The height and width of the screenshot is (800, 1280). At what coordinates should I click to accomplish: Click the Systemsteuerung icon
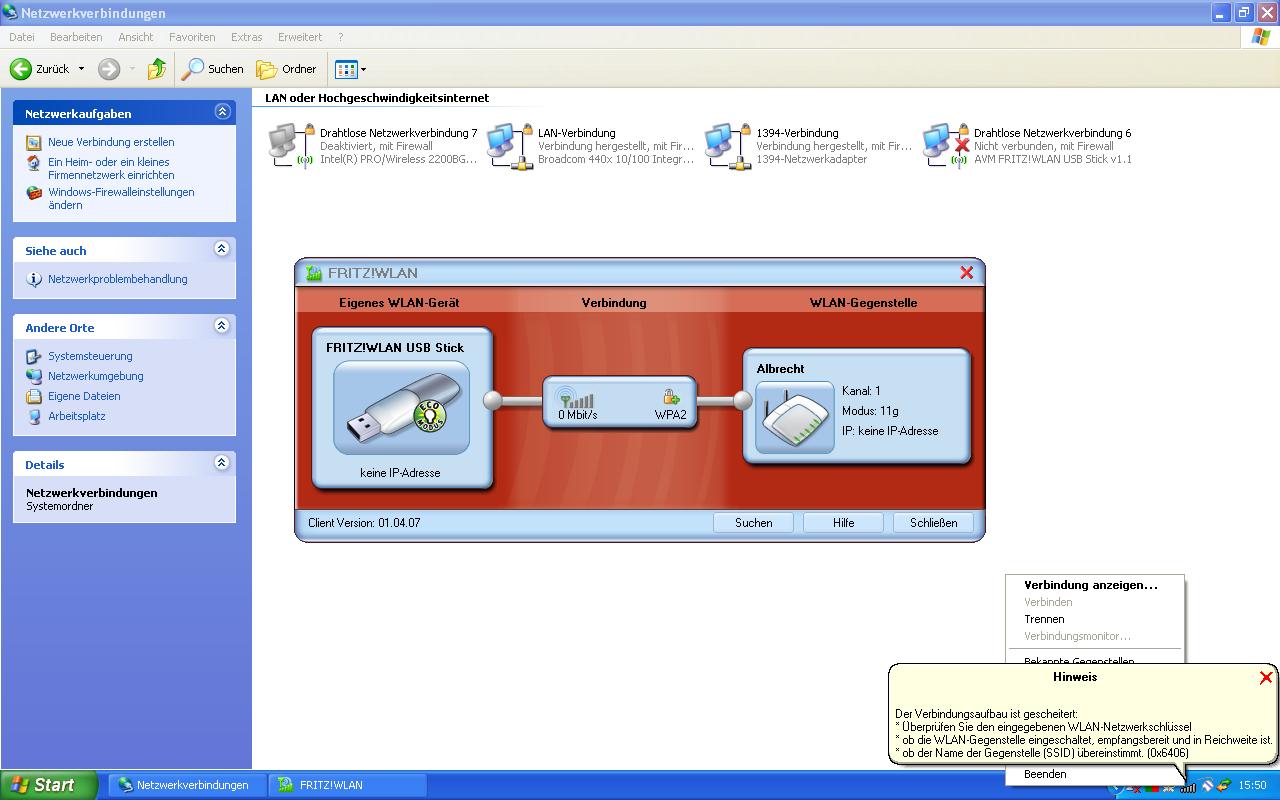[x=34, y=356]
